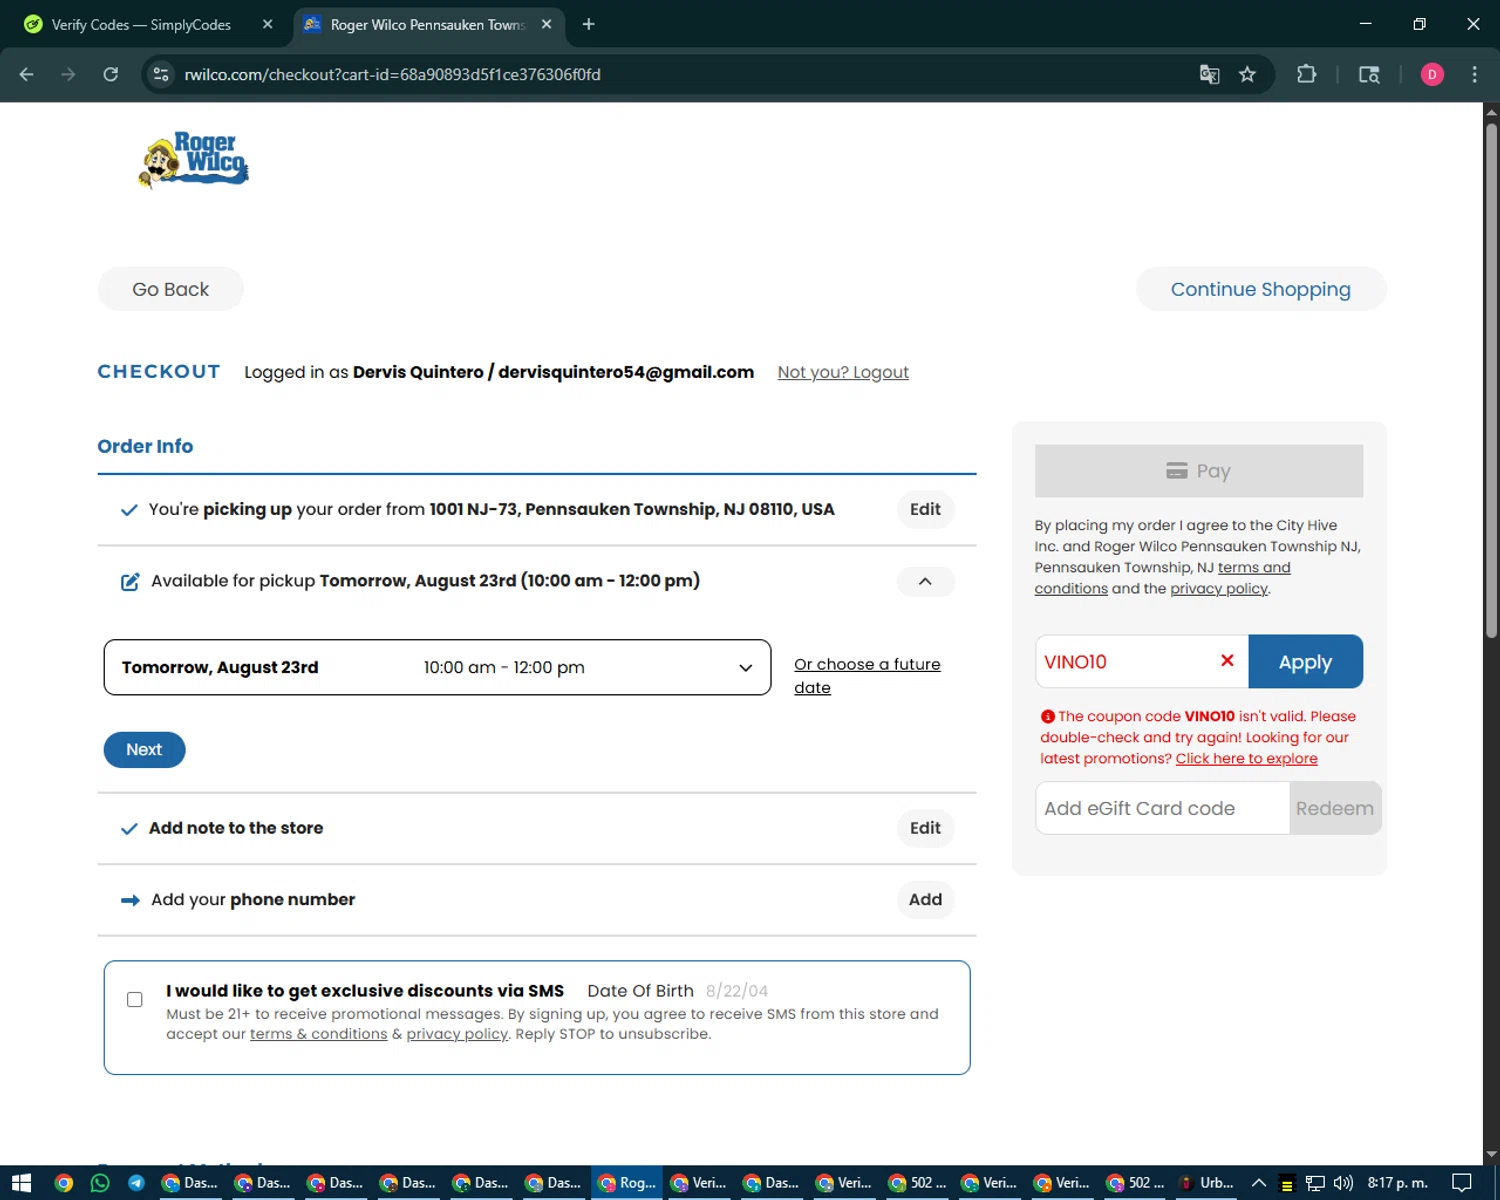Bookmark this page with the star icon
This screenshot has width=1500, height=1200.
(1247, 74)
